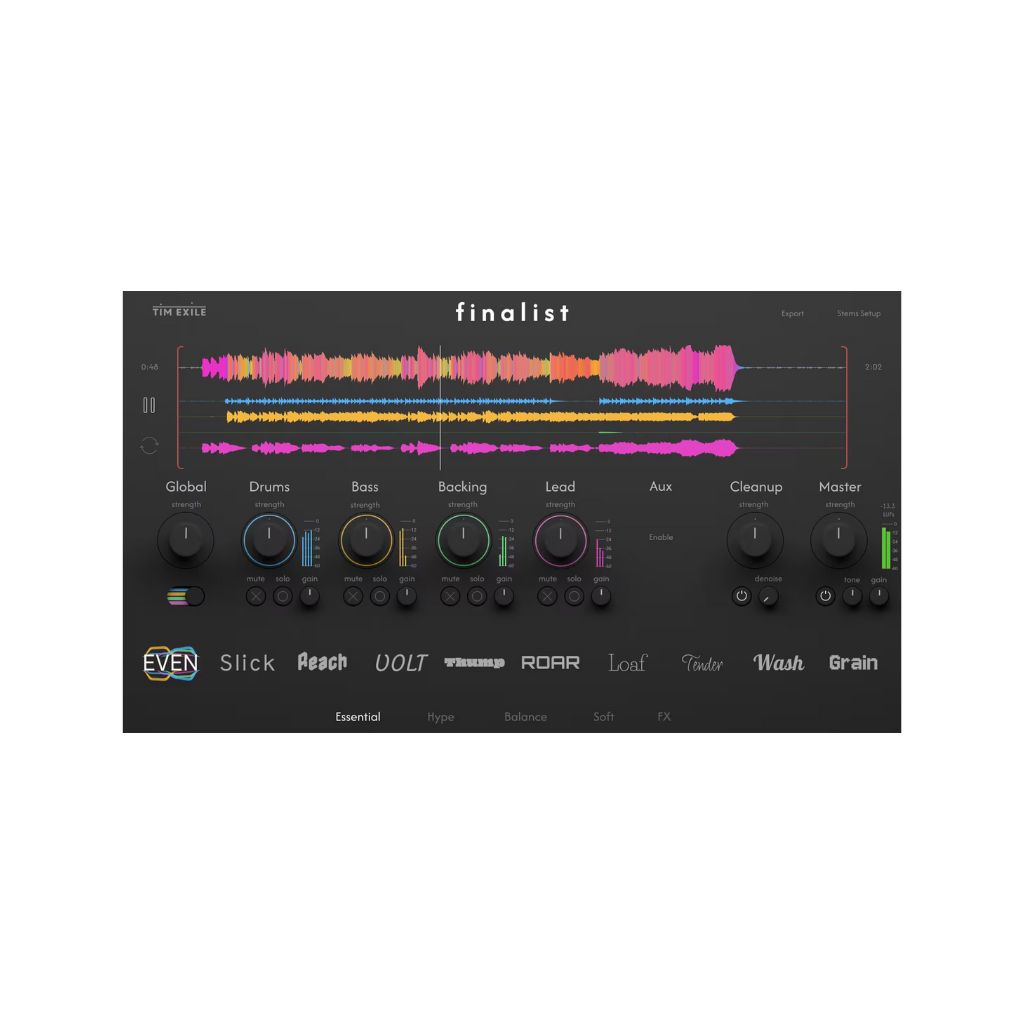The image size is (1024, 1024).
Task: Toggle the Master power button
Action: [825, 596]
